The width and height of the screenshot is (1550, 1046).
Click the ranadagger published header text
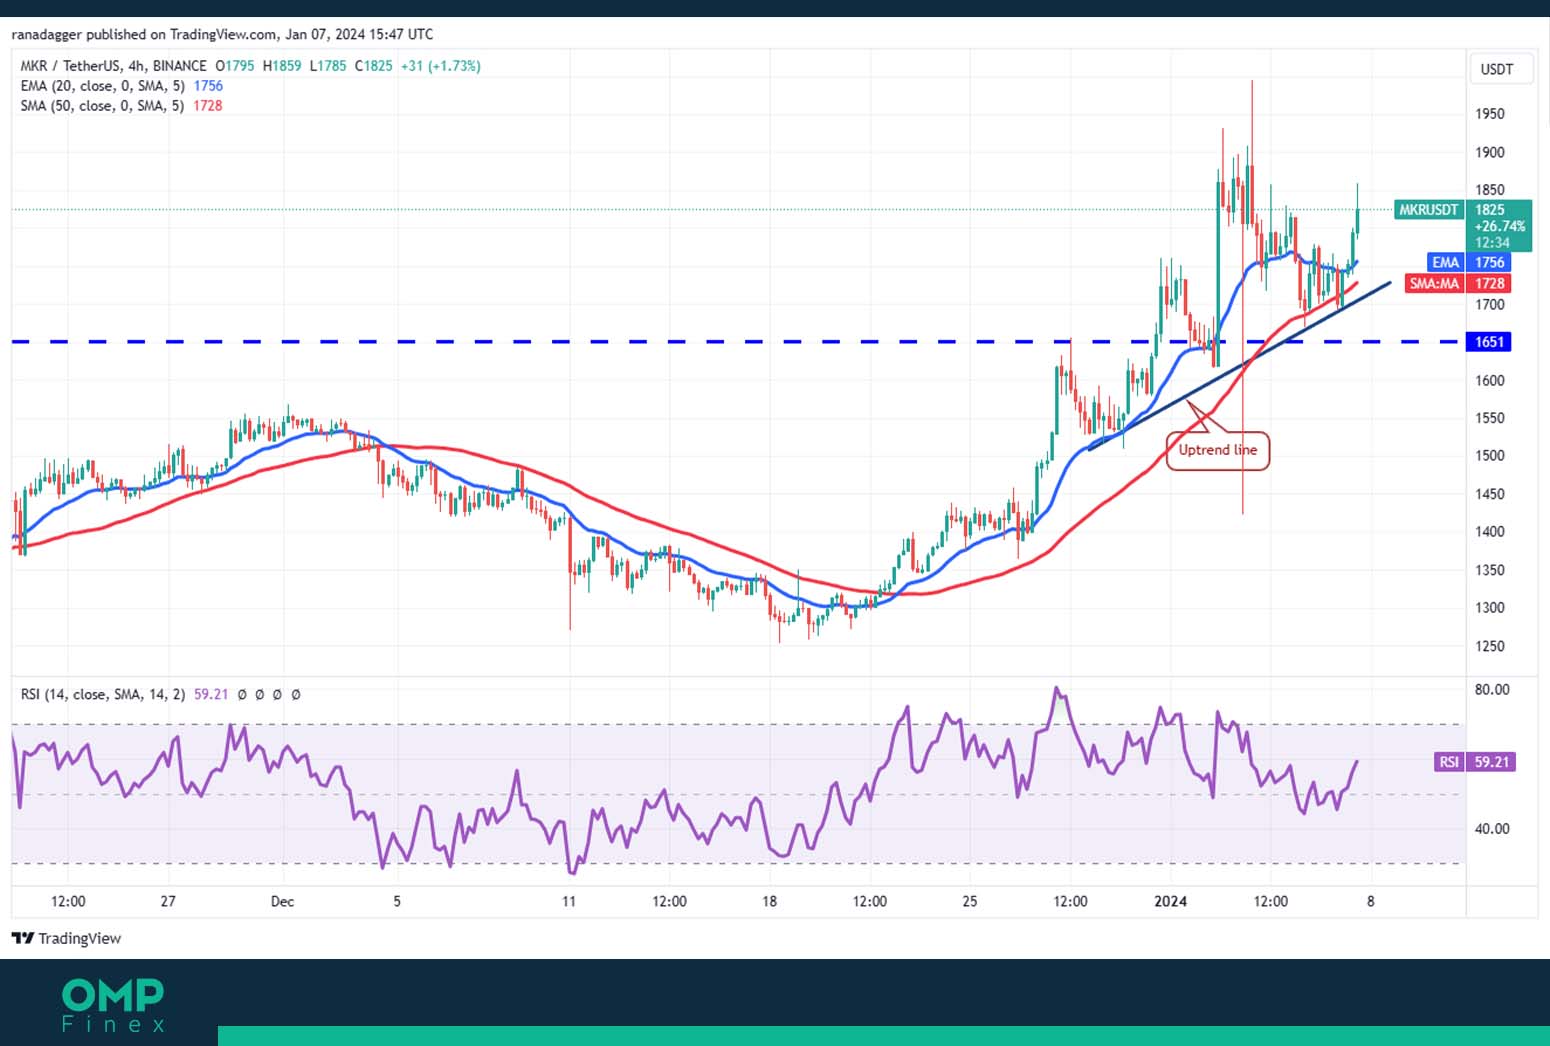(222, 34)
